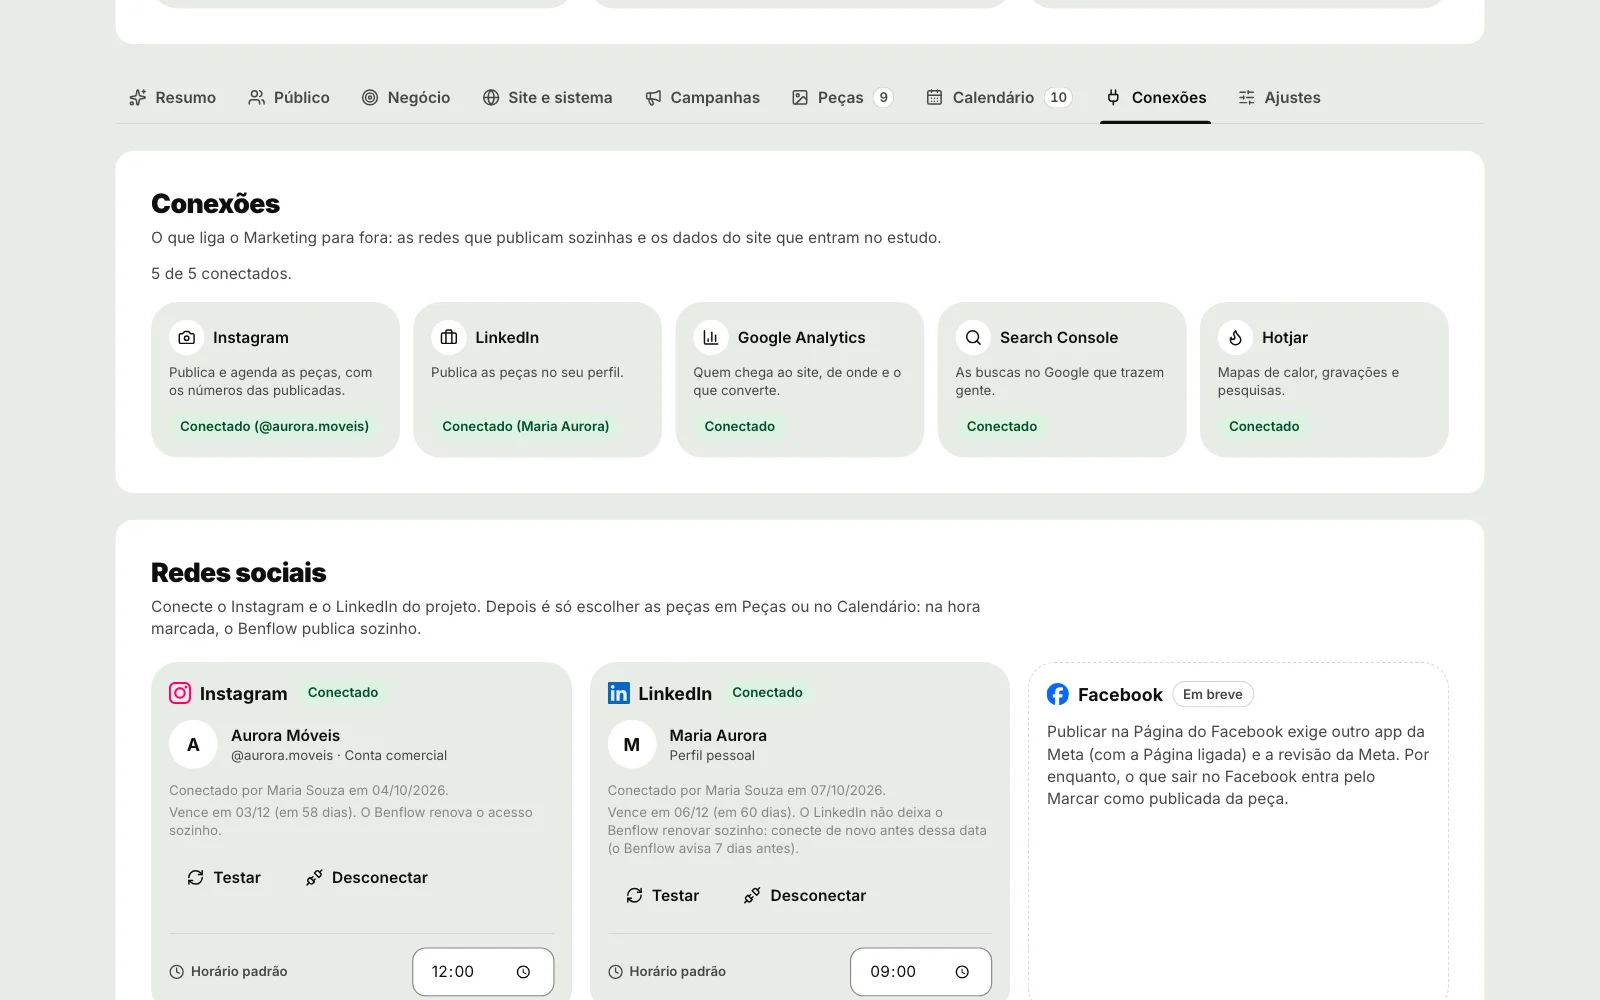The image size is (1600, 1000).
Task: Click the LinkedIn 09:00 default time field
Action: click(x=921, y=972)
